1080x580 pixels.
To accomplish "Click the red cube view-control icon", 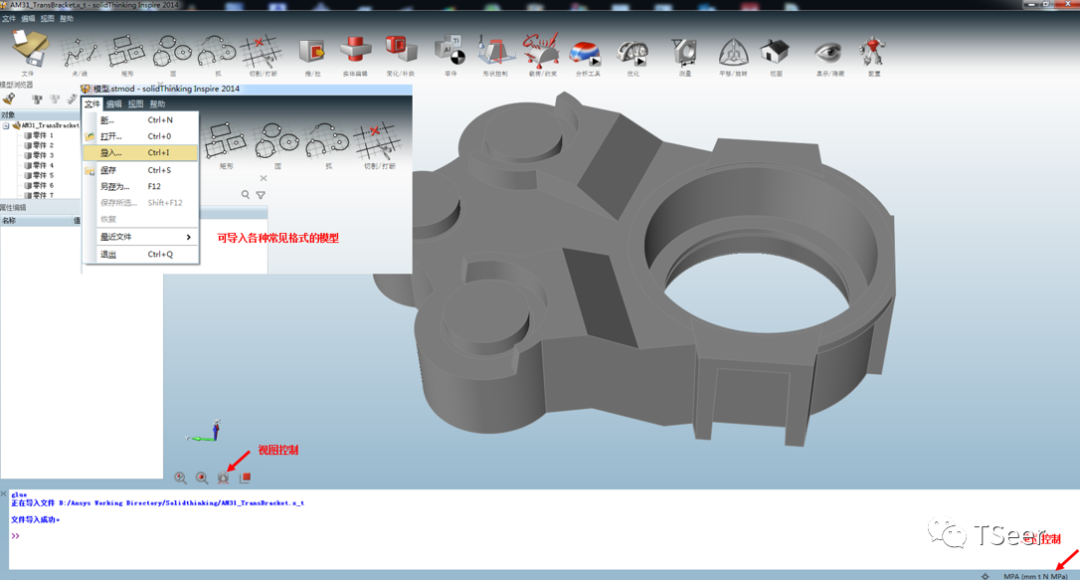I will click(245, 477).
